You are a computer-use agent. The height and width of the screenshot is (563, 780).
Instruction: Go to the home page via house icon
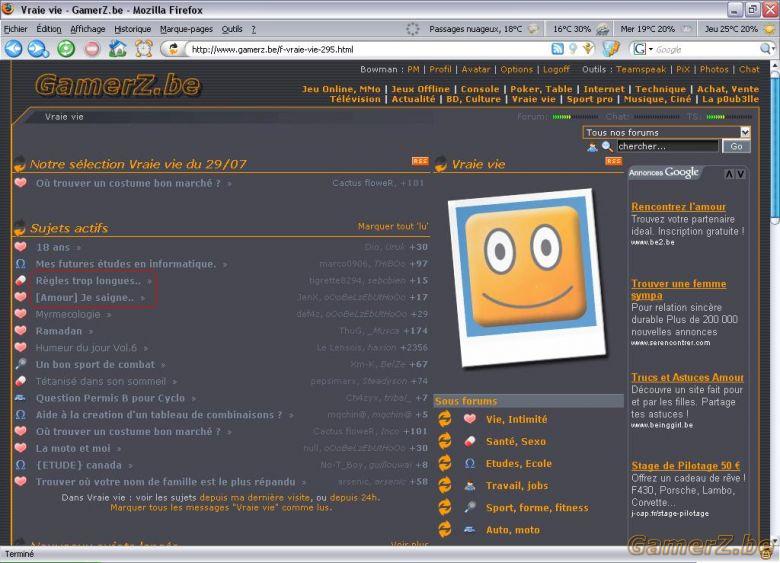pos(118,49)
